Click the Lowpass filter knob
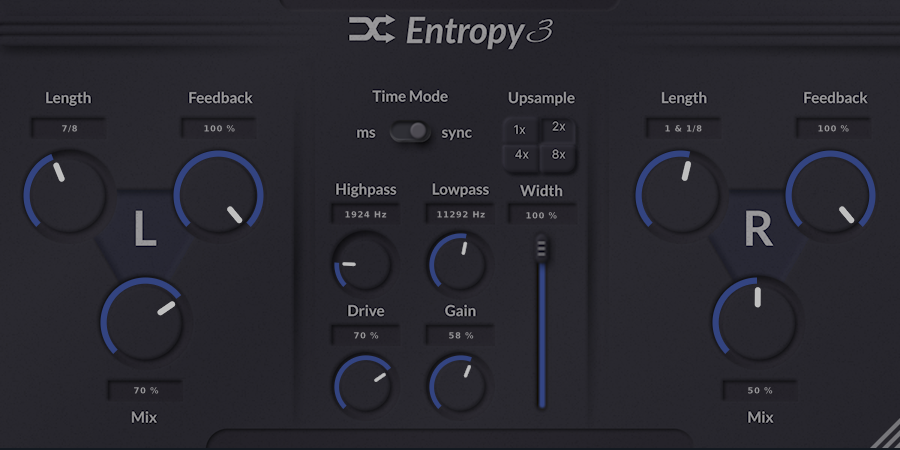900x450 pixels. [458, 263]
